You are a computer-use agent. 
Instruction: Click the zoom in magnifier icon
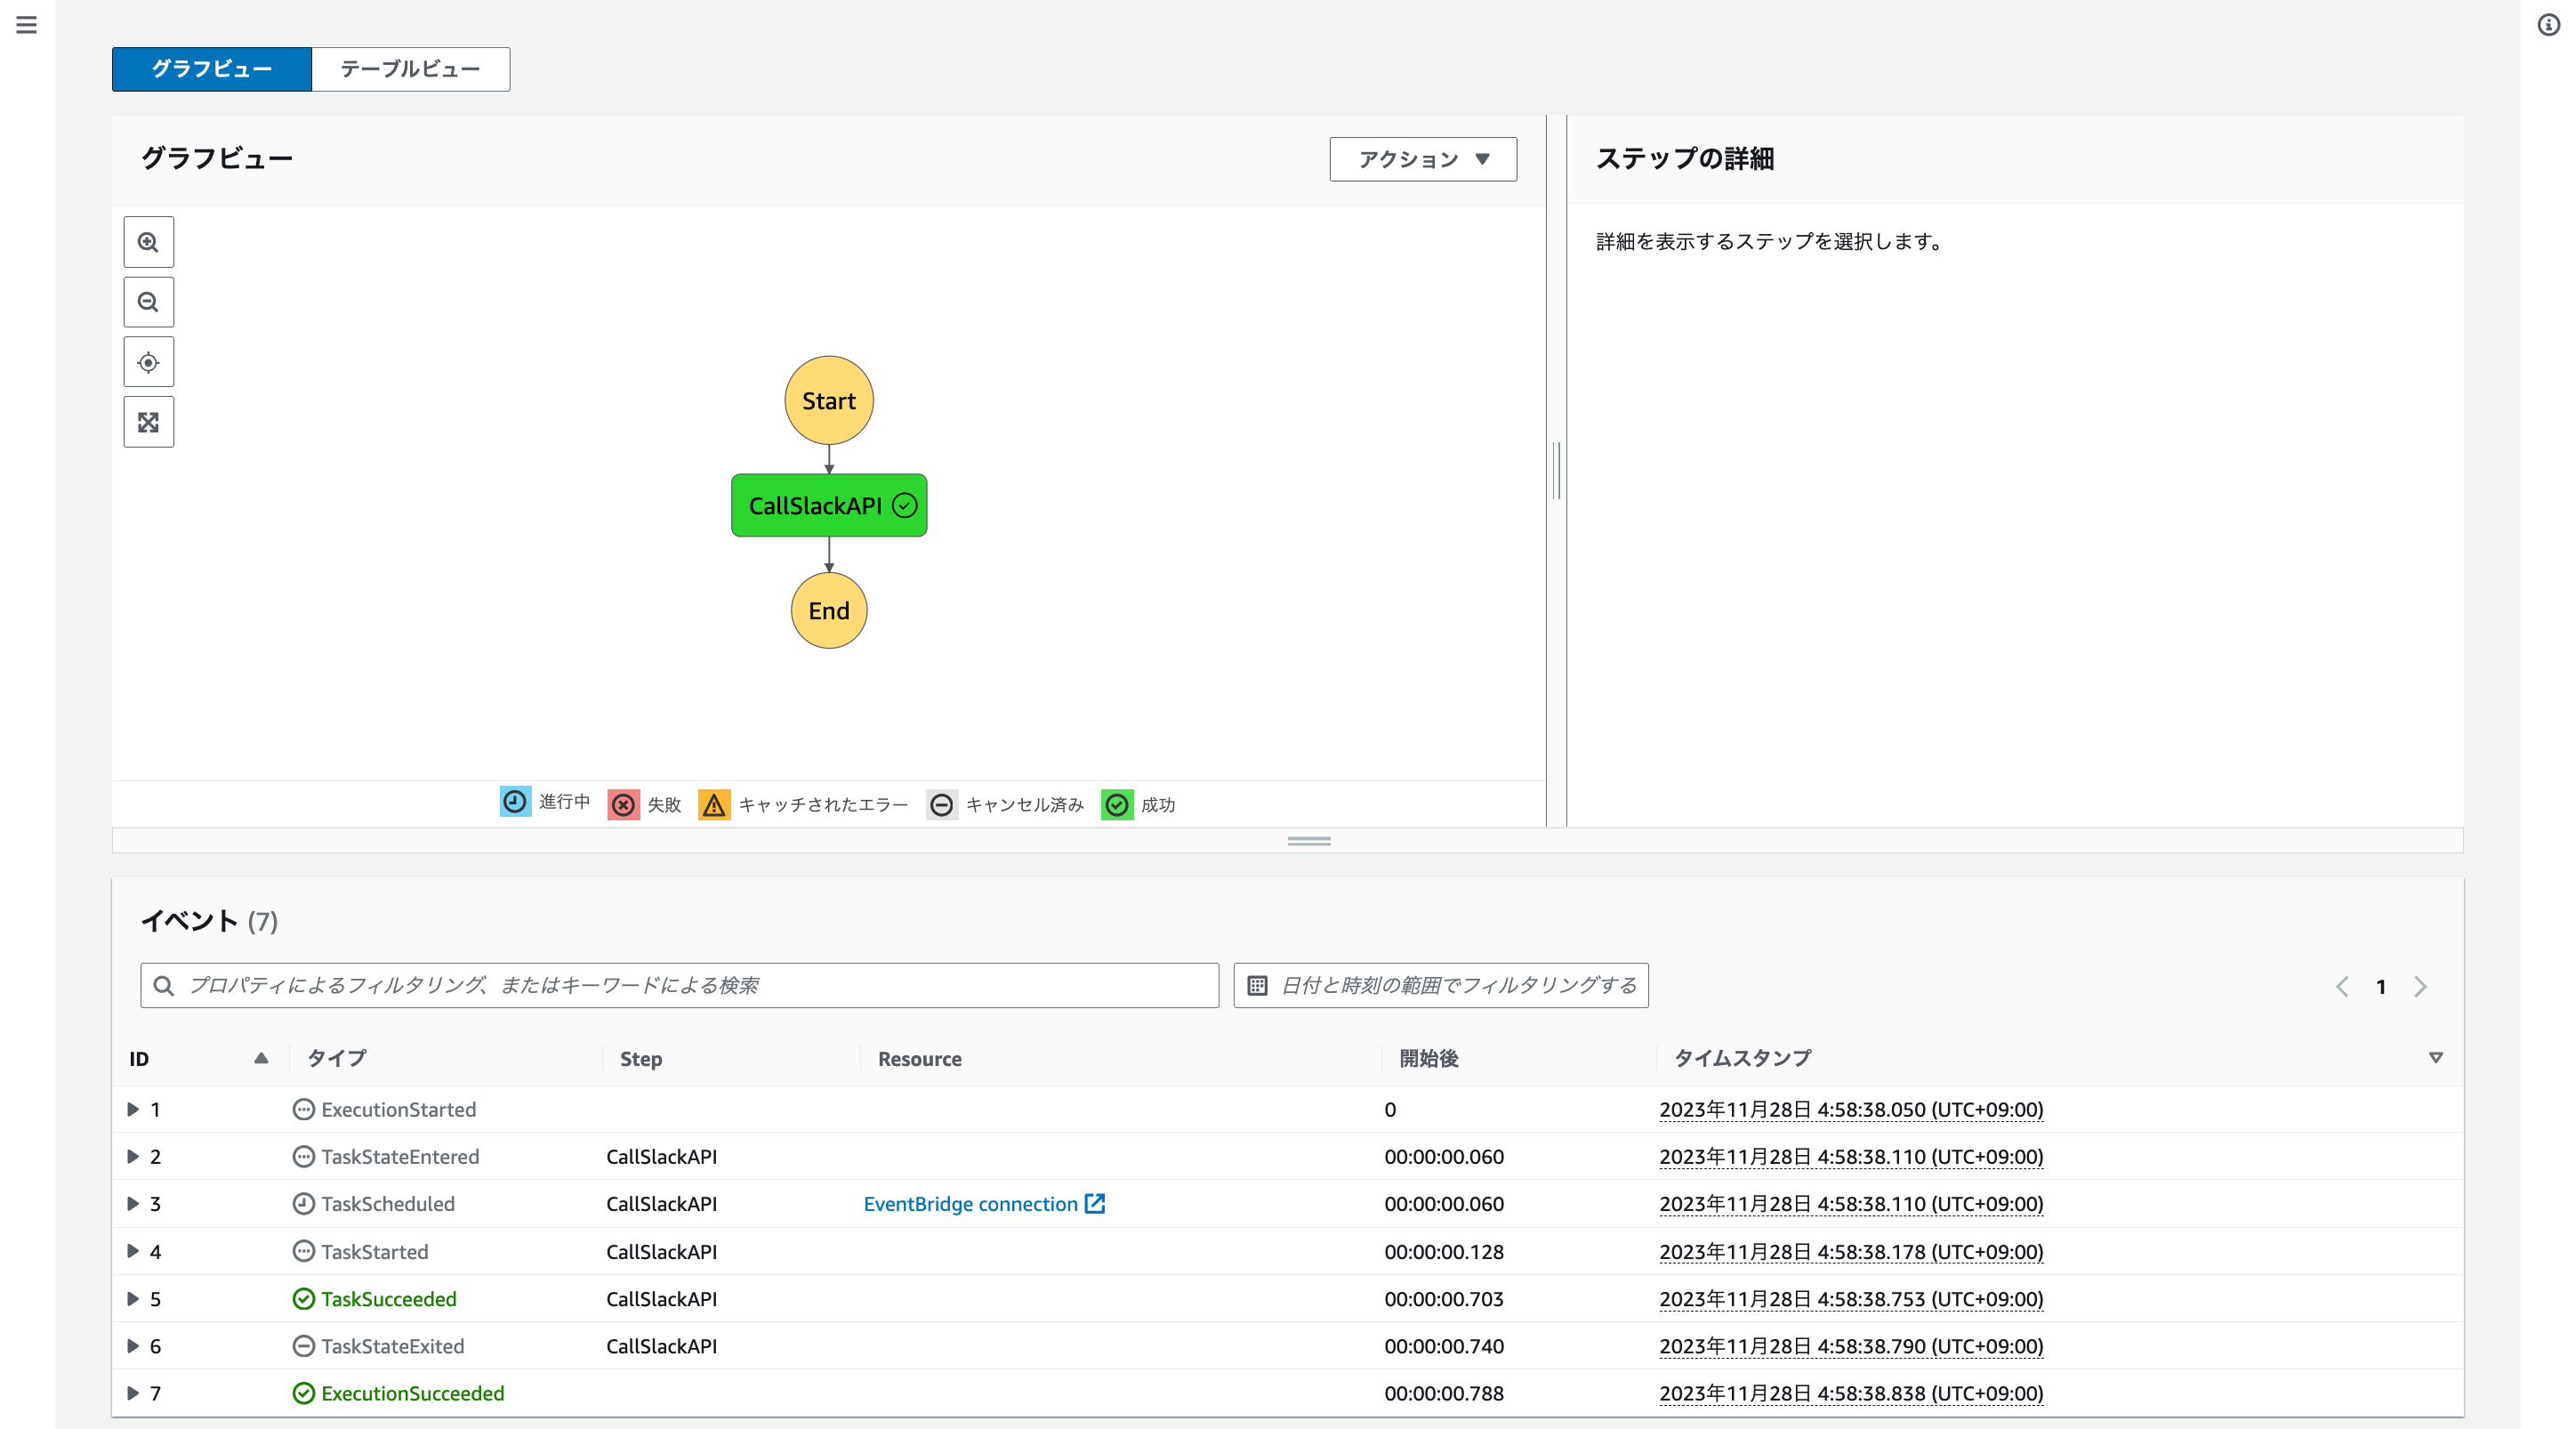pyautogui.click(x=148, y=242)
